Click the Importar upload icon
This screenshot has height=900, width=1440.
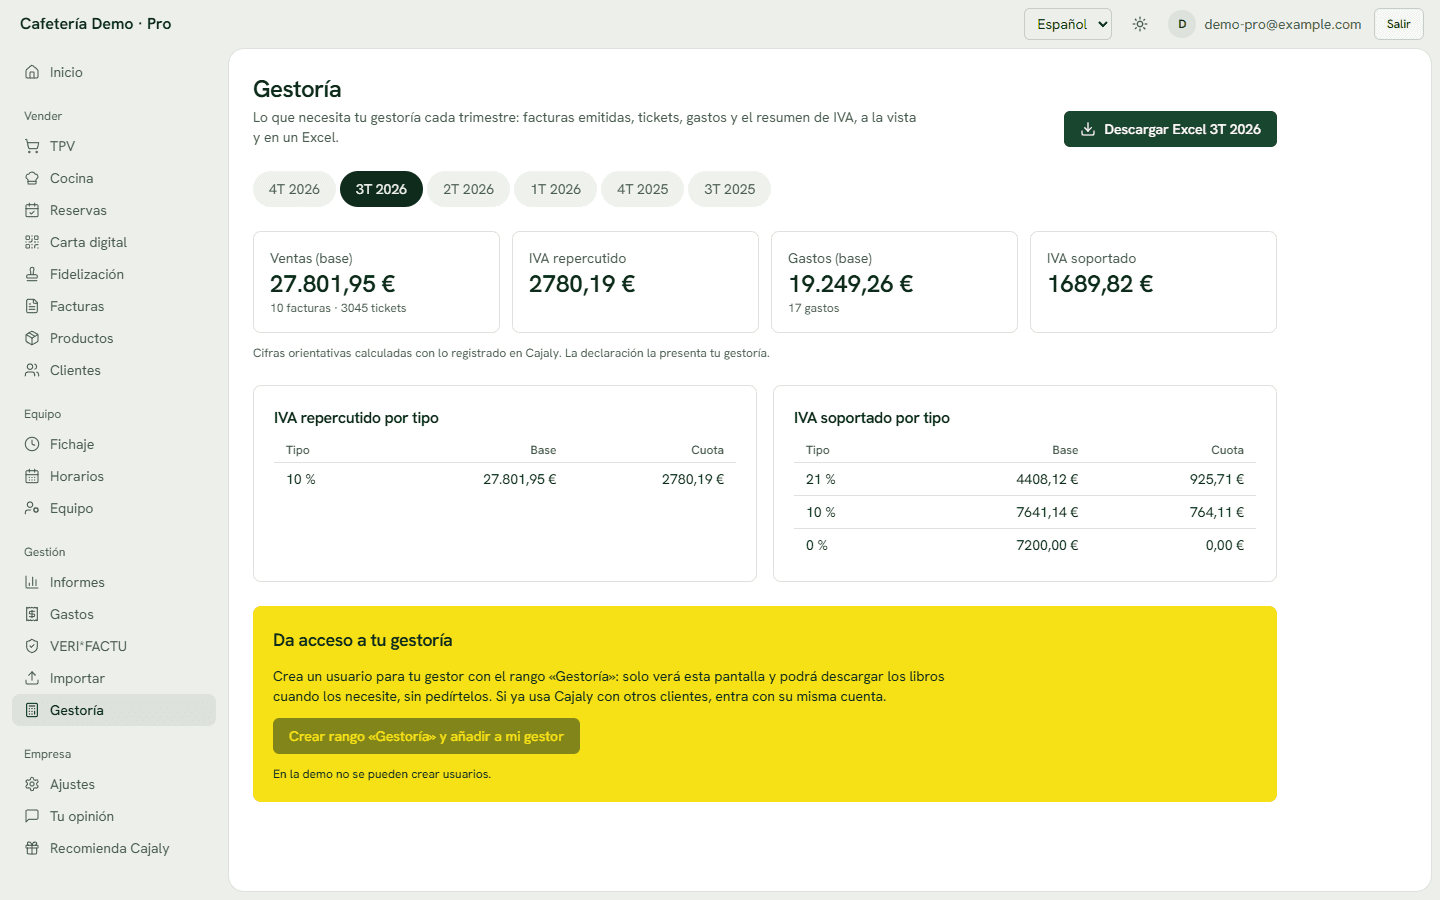32,678
